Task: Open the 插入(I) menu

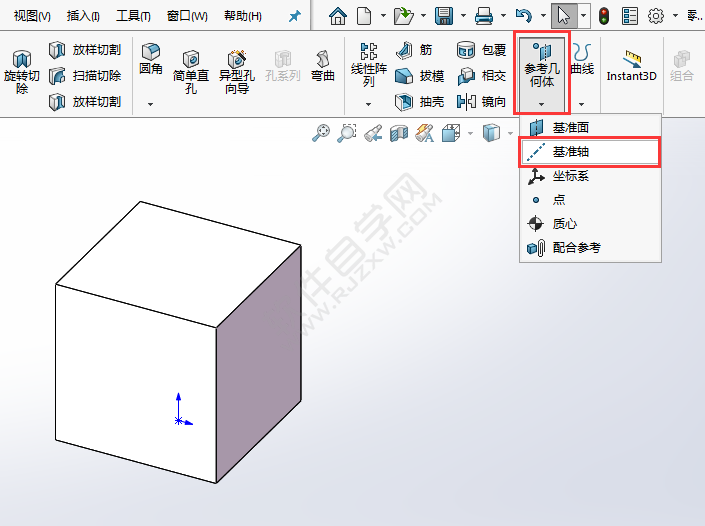Action: click(83, 16)
